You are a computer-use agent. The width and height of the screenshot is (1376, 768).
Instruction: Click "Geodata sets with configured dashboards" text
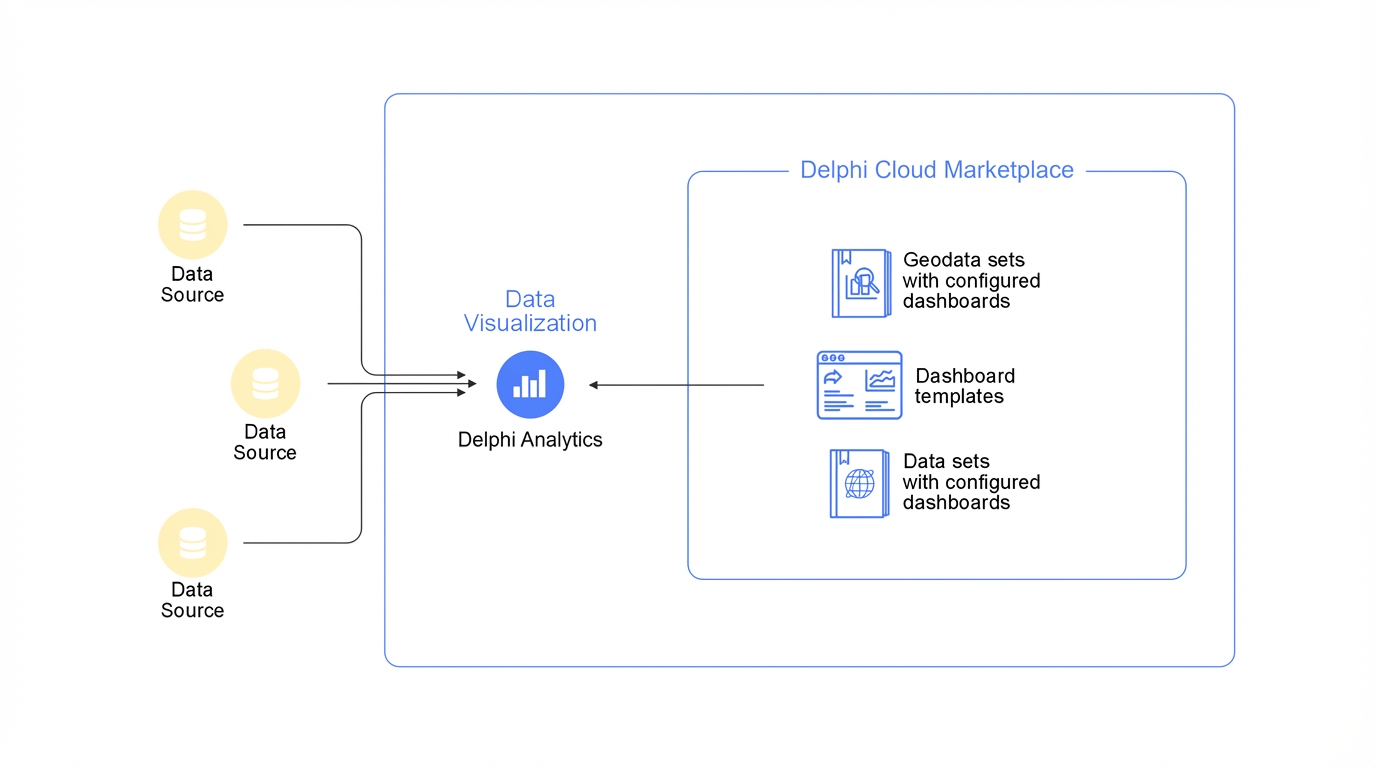(x=971, y=281)
